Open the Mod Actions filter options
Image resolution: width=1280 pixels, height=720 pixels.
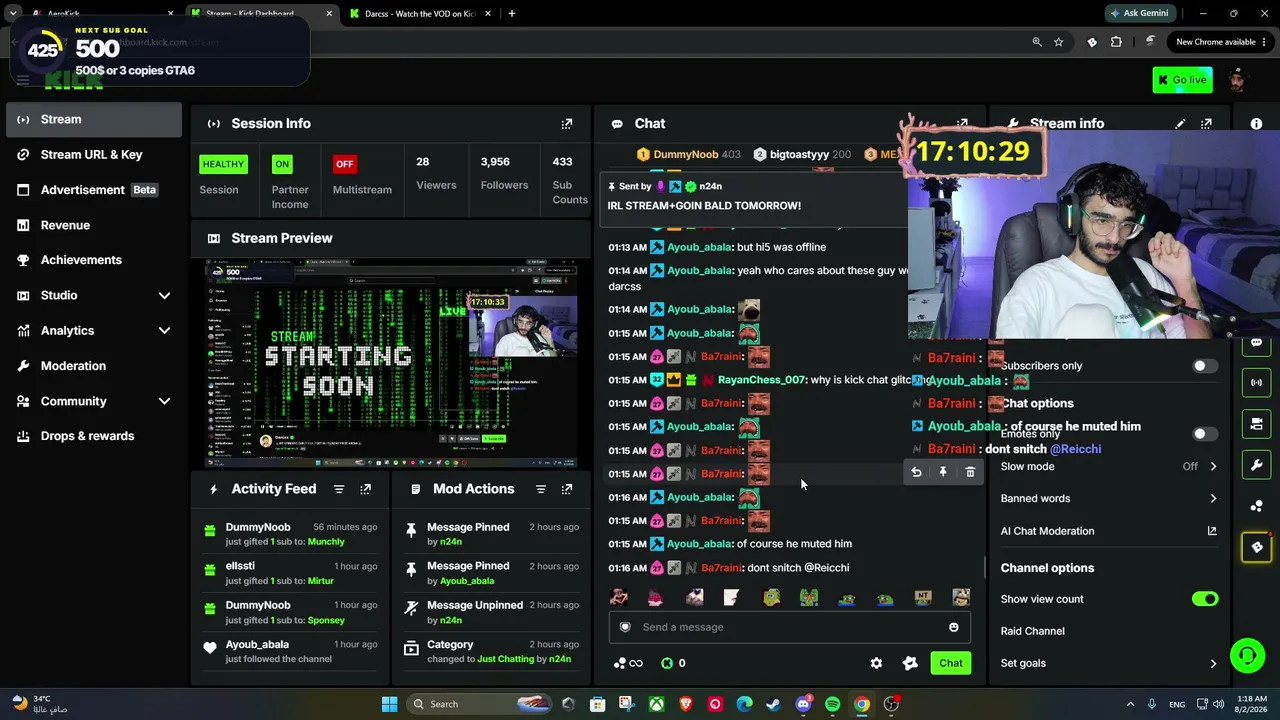[x=541, y=489]
